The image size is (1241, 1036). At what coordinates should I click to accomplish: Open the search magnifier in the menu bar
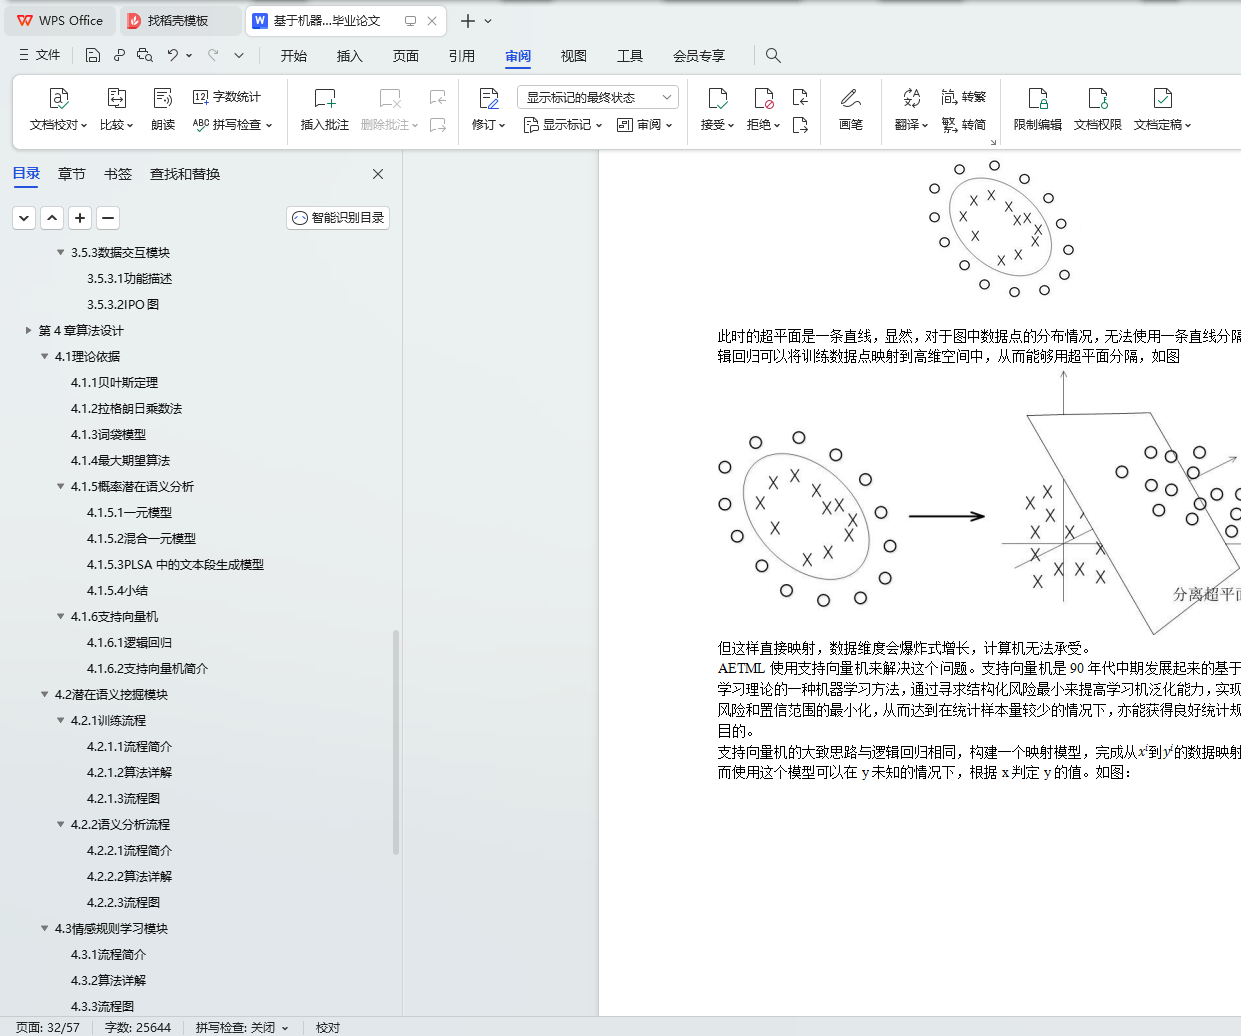pos(773,55)
